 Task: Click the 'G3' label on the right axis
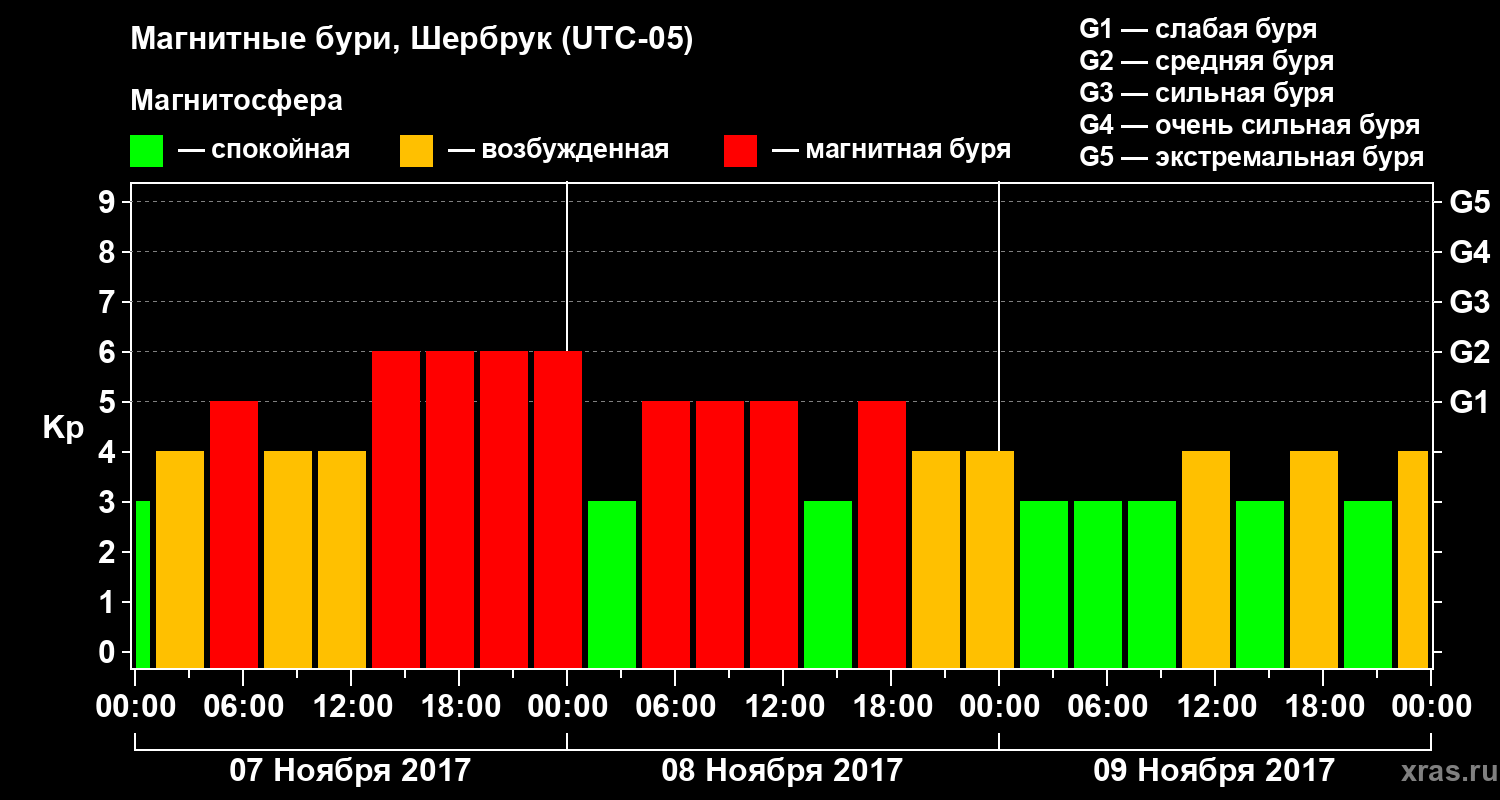point(1469,302)
